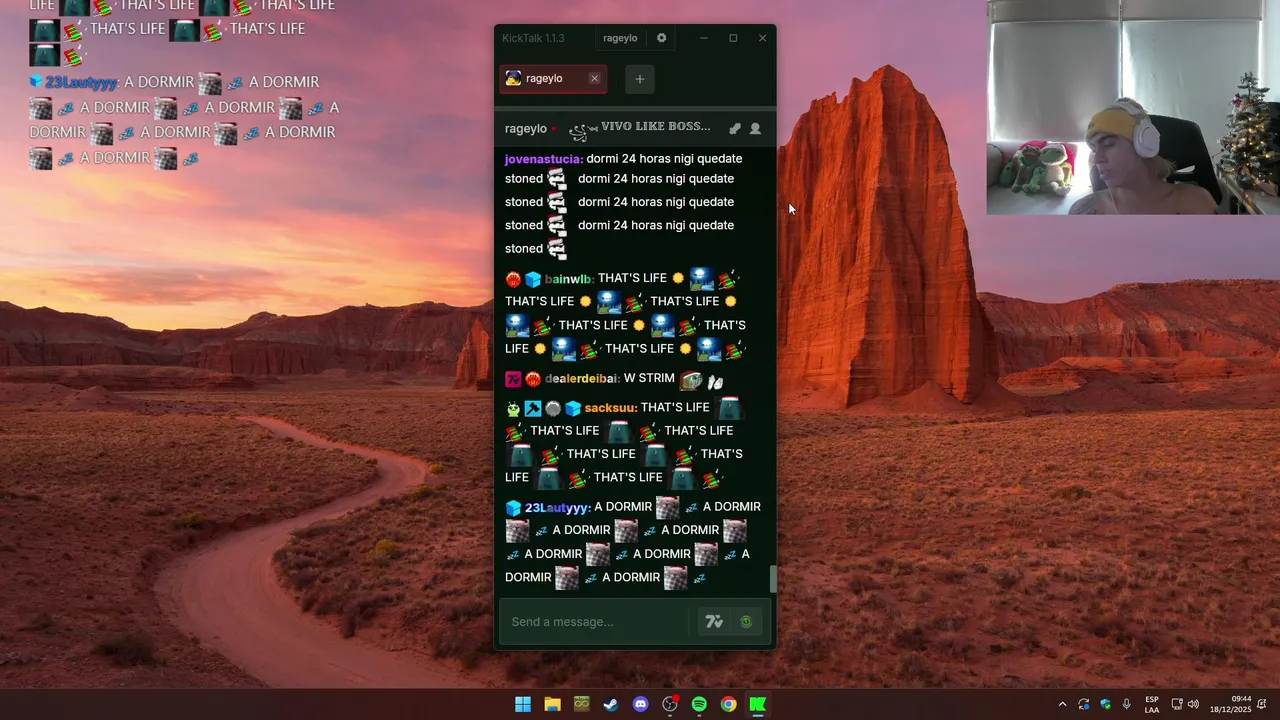This screenshot has height=720, width=1280.
Task: Open Windows Security tray icon
Action: coord(1106,704)
